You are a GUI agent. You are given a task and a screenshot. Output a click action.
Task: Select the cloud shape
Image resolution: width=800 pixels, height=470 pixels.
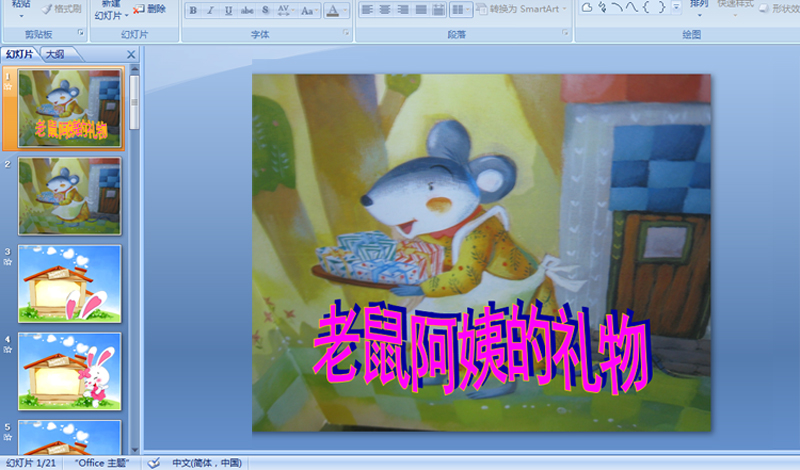[x=587, y=7]
